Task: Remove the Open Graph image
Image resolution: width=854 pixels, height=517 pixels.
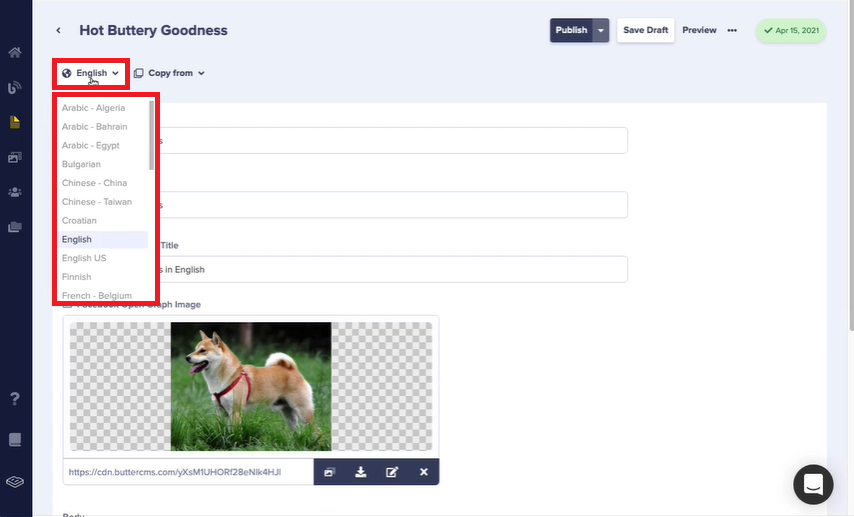Action: pos(424,472)
